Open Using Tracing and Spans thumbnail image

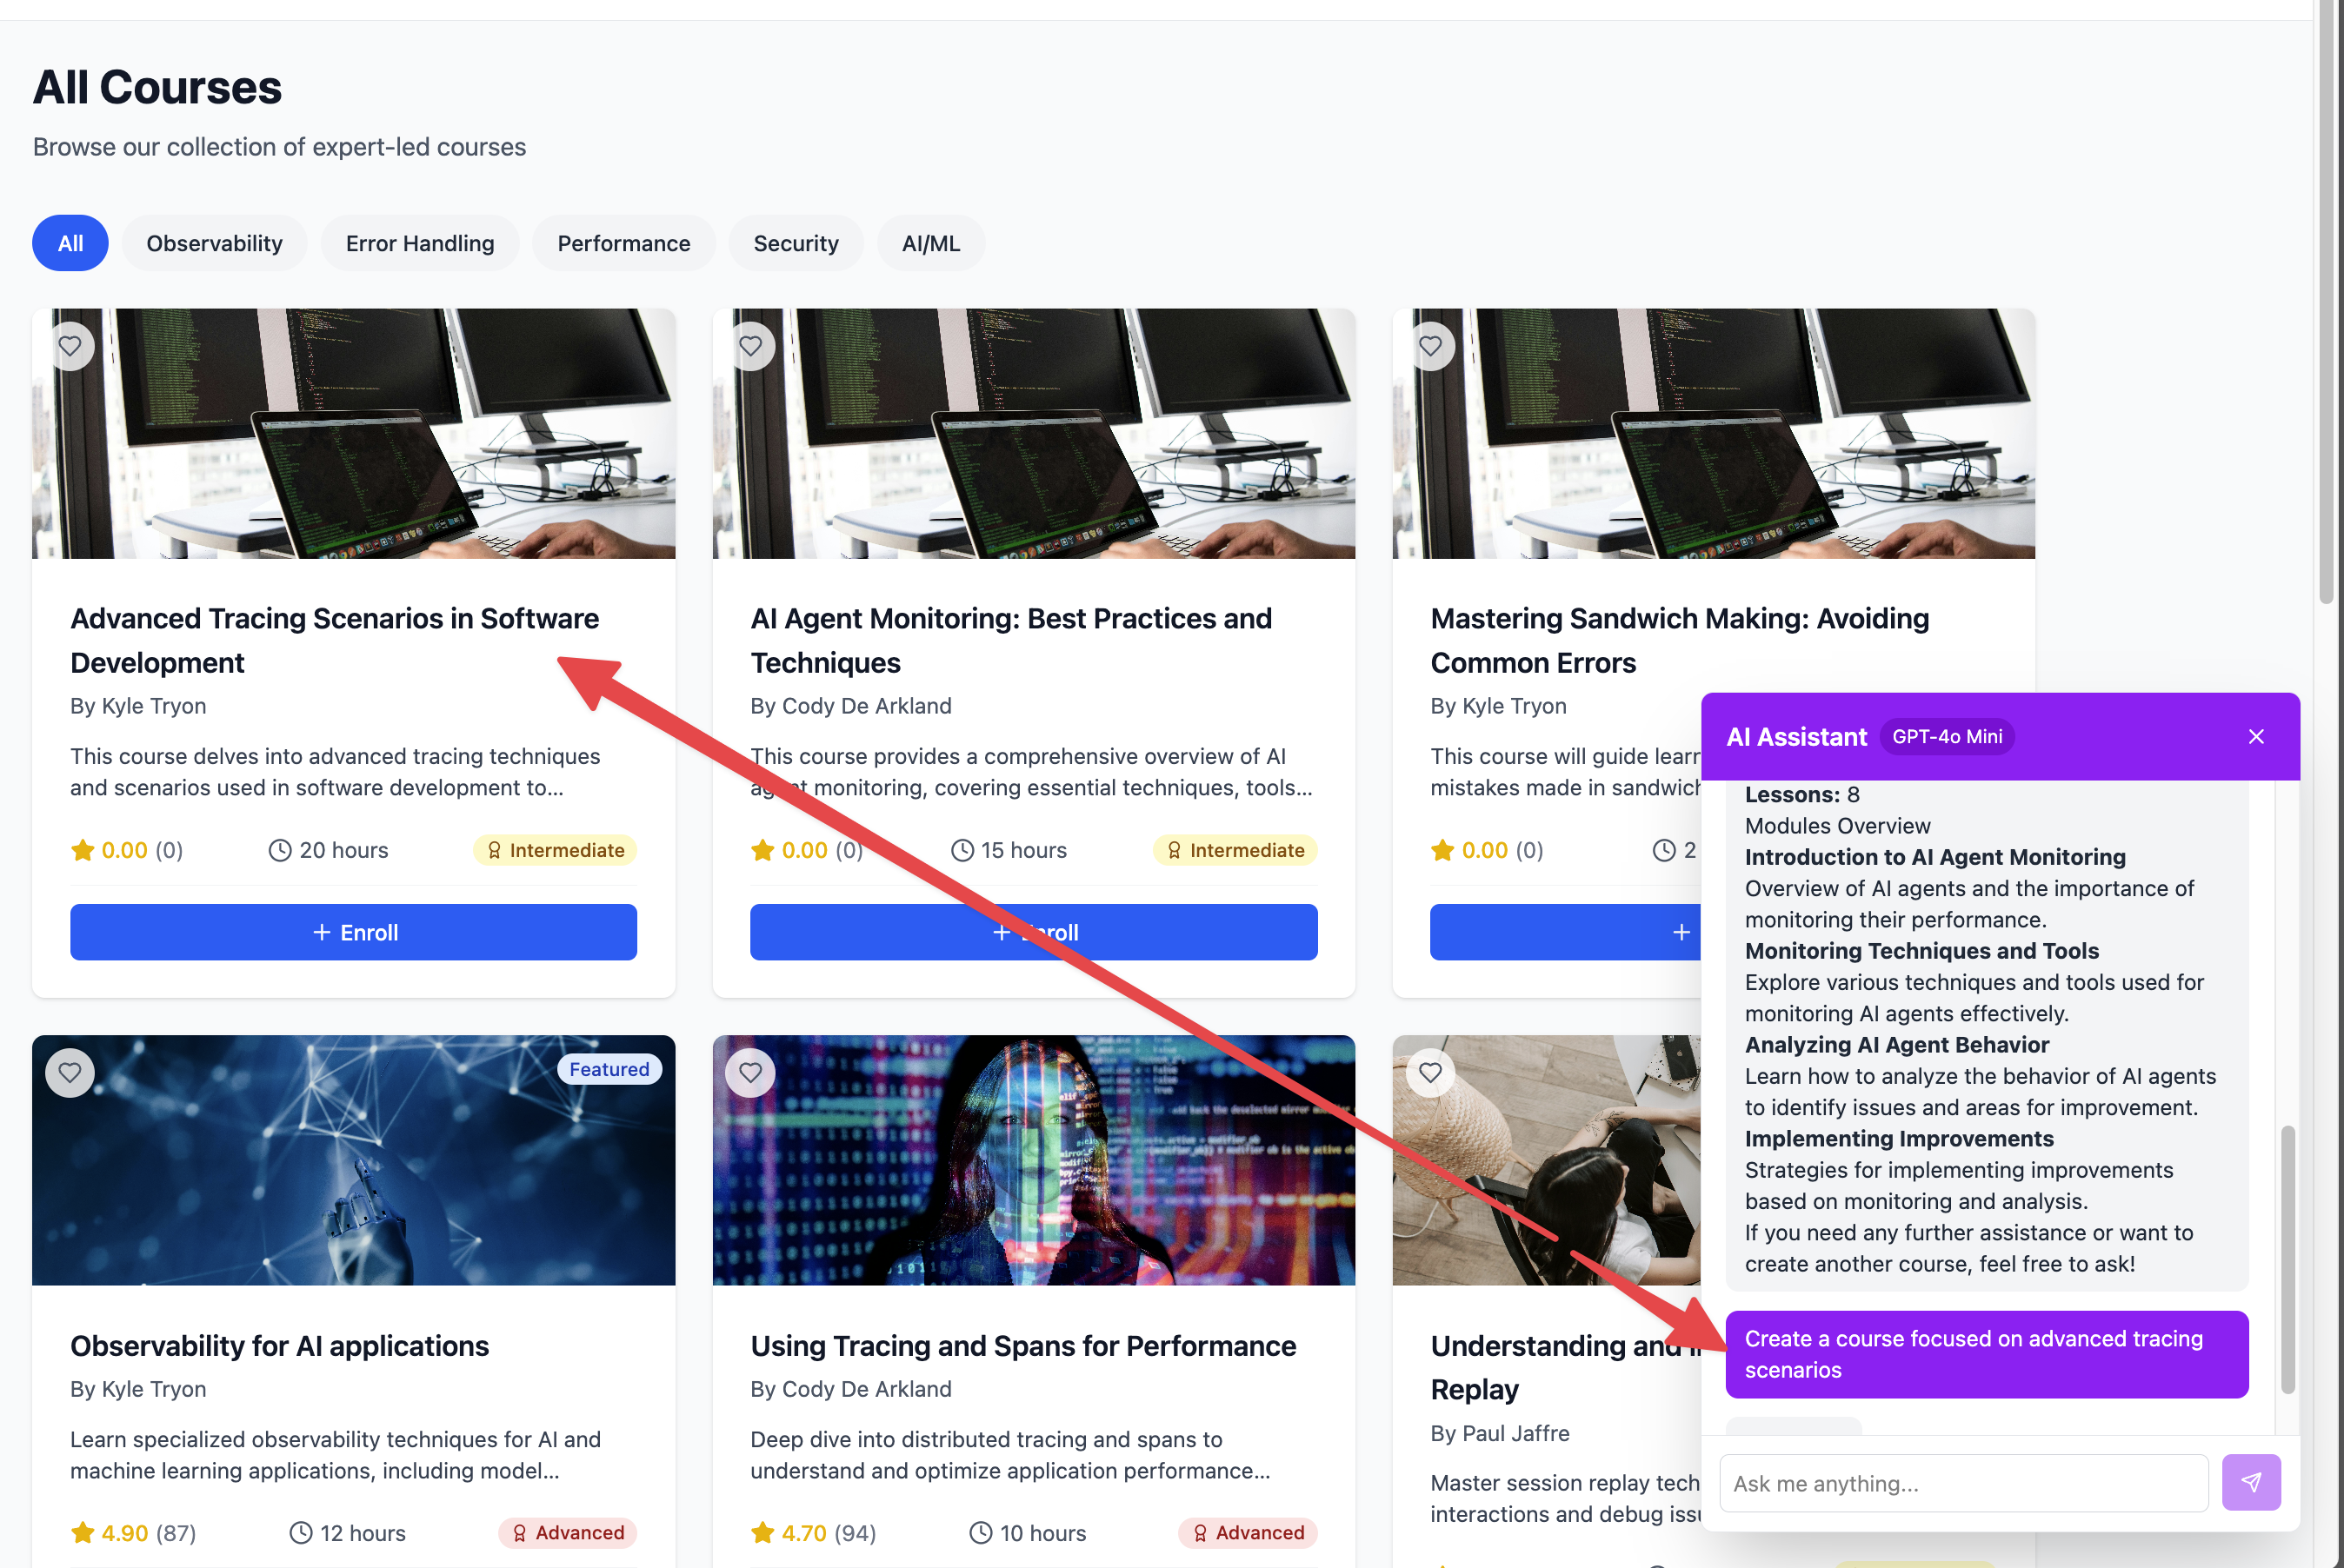(1033, 1160)
